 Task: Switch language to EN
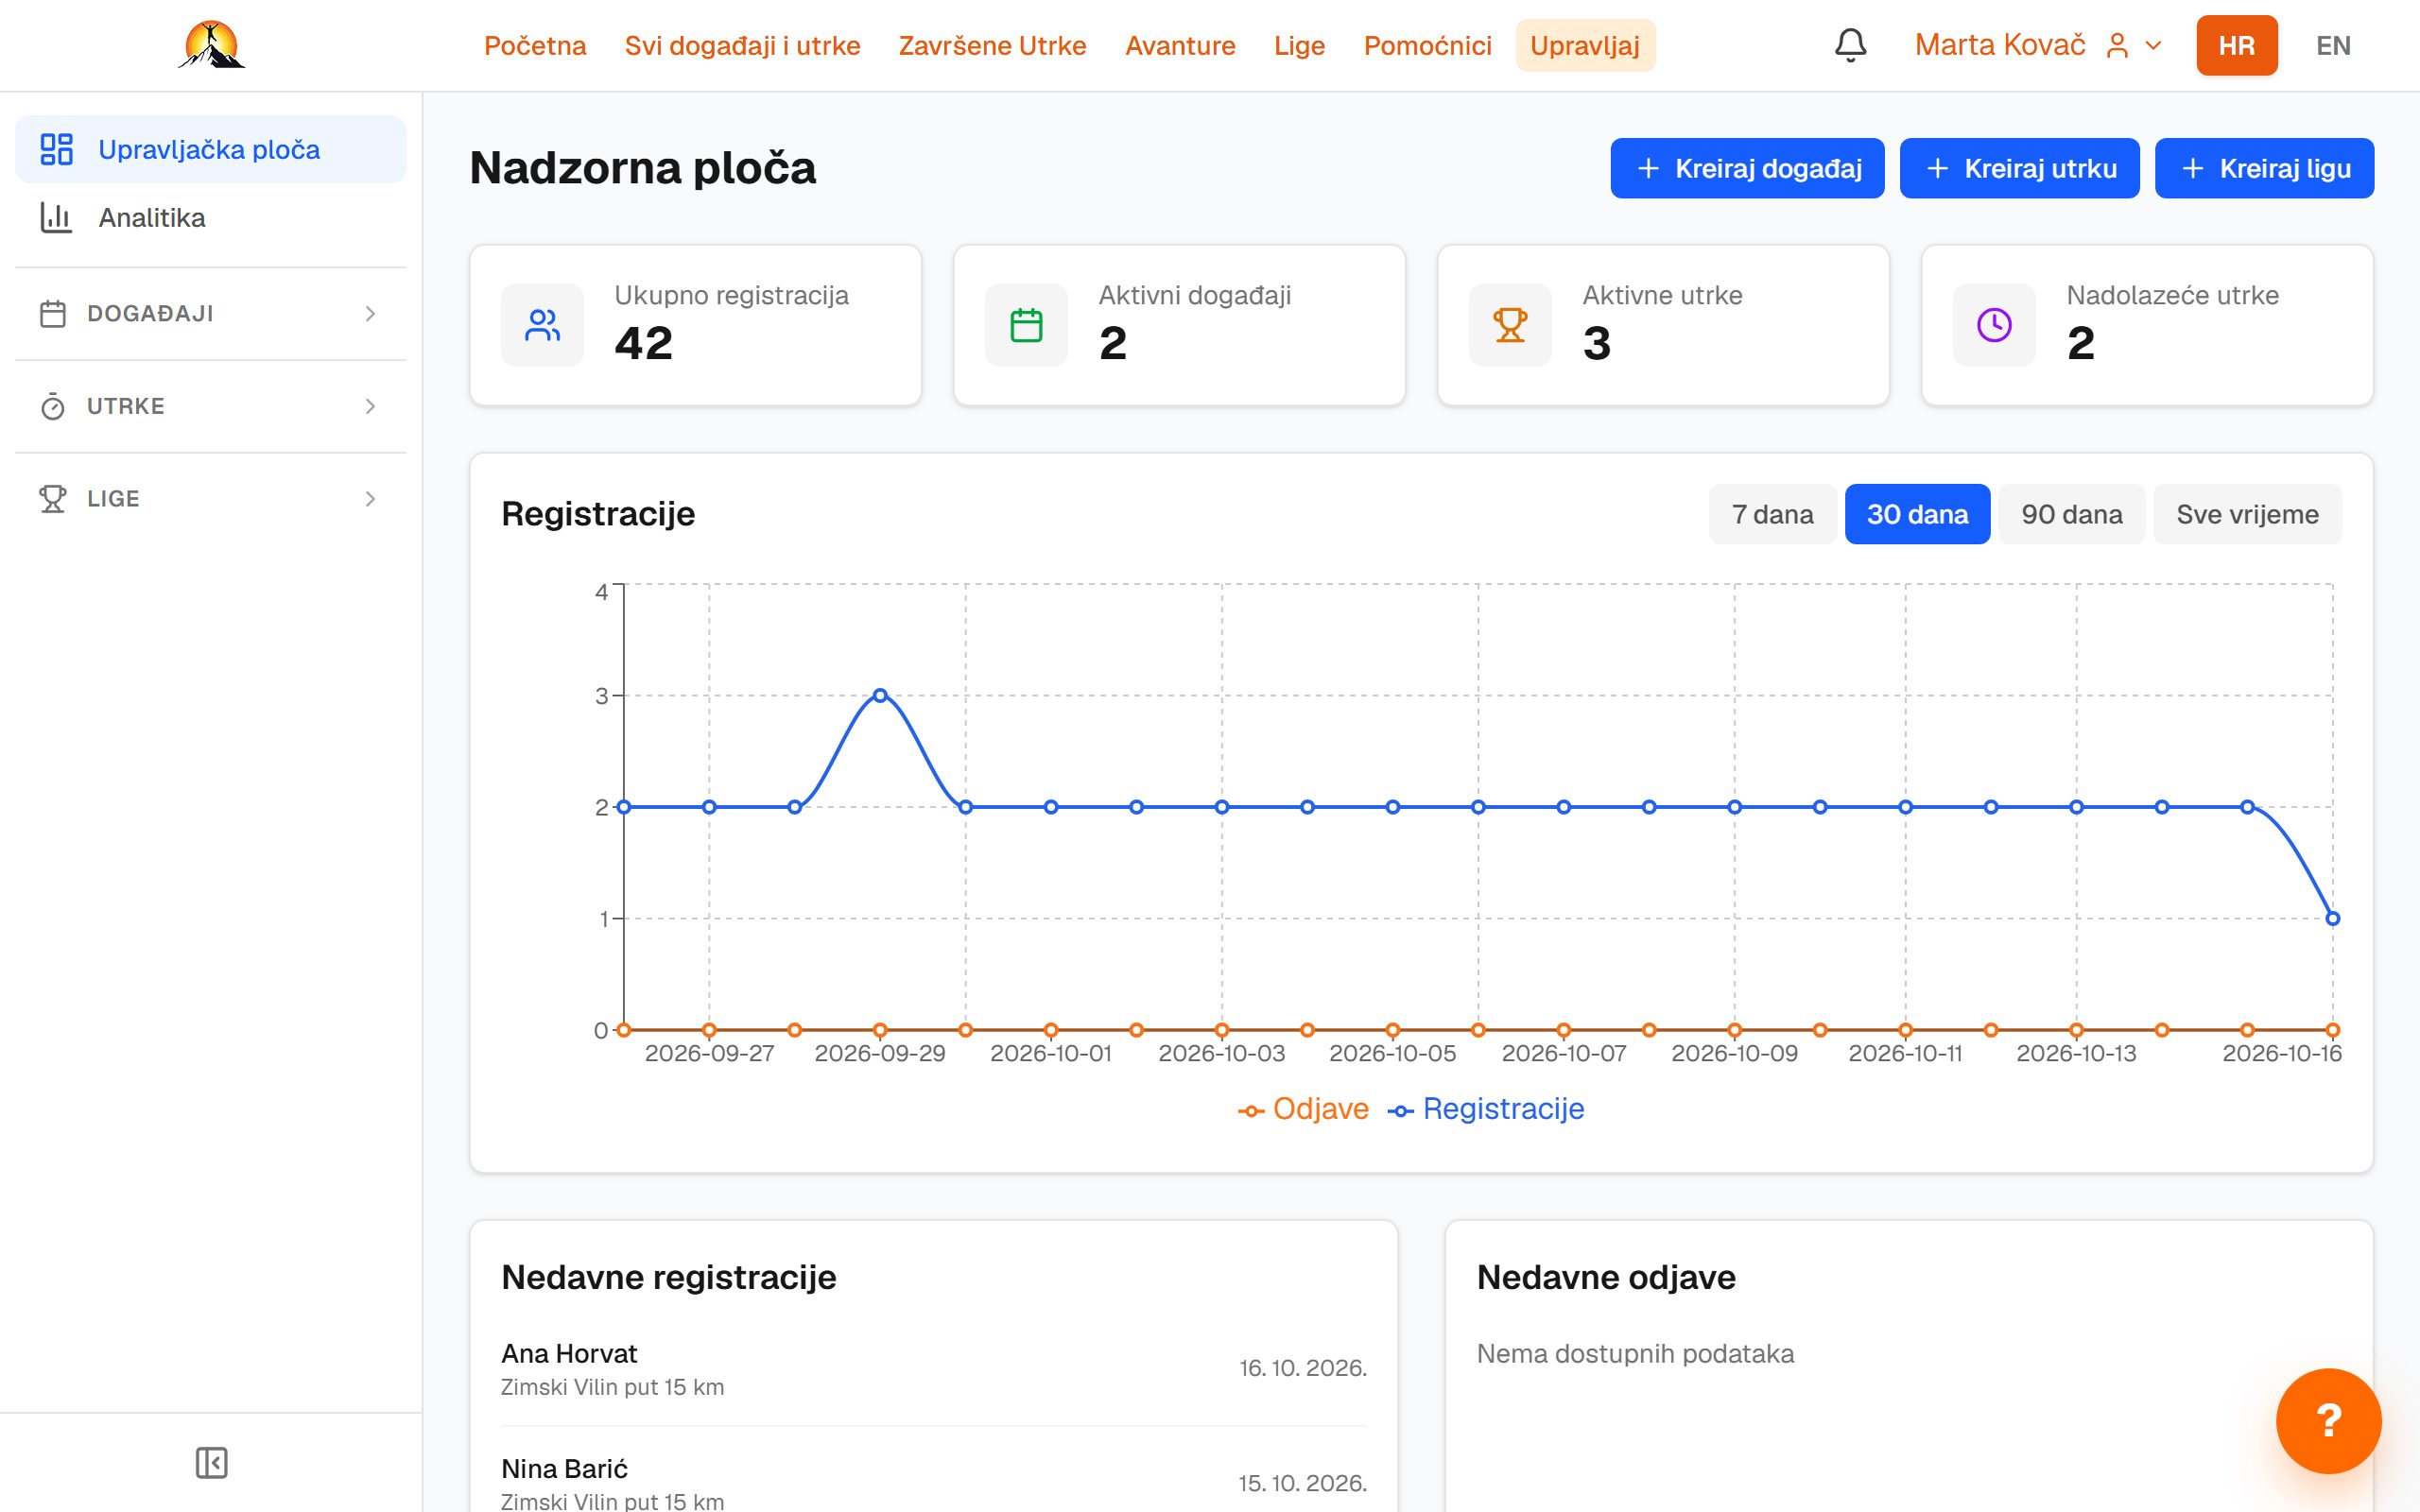(2333, 45)
